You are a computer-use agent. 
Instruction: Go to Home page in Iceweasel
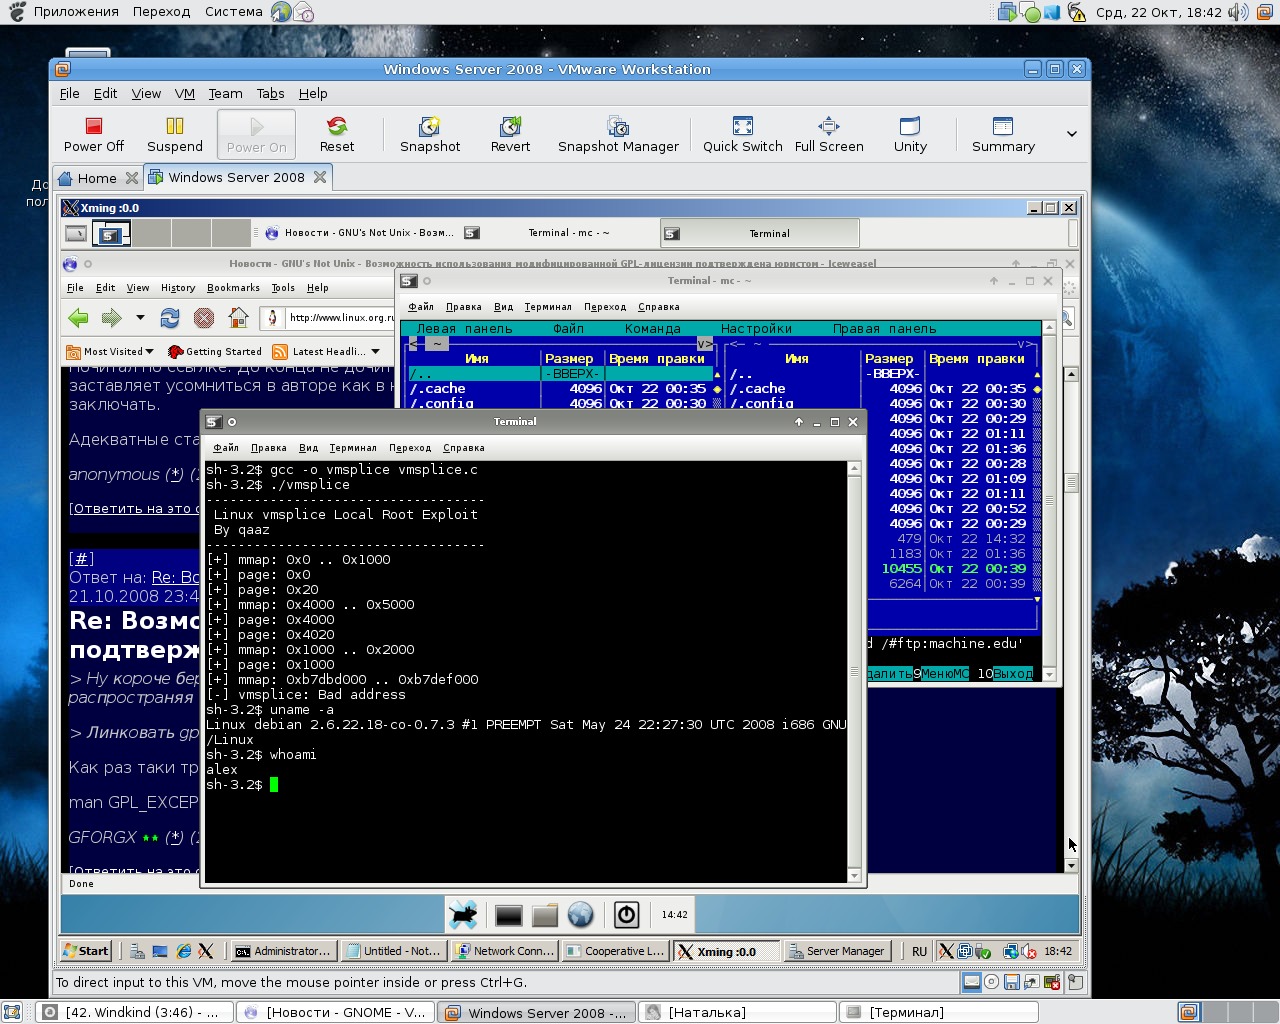238,318
